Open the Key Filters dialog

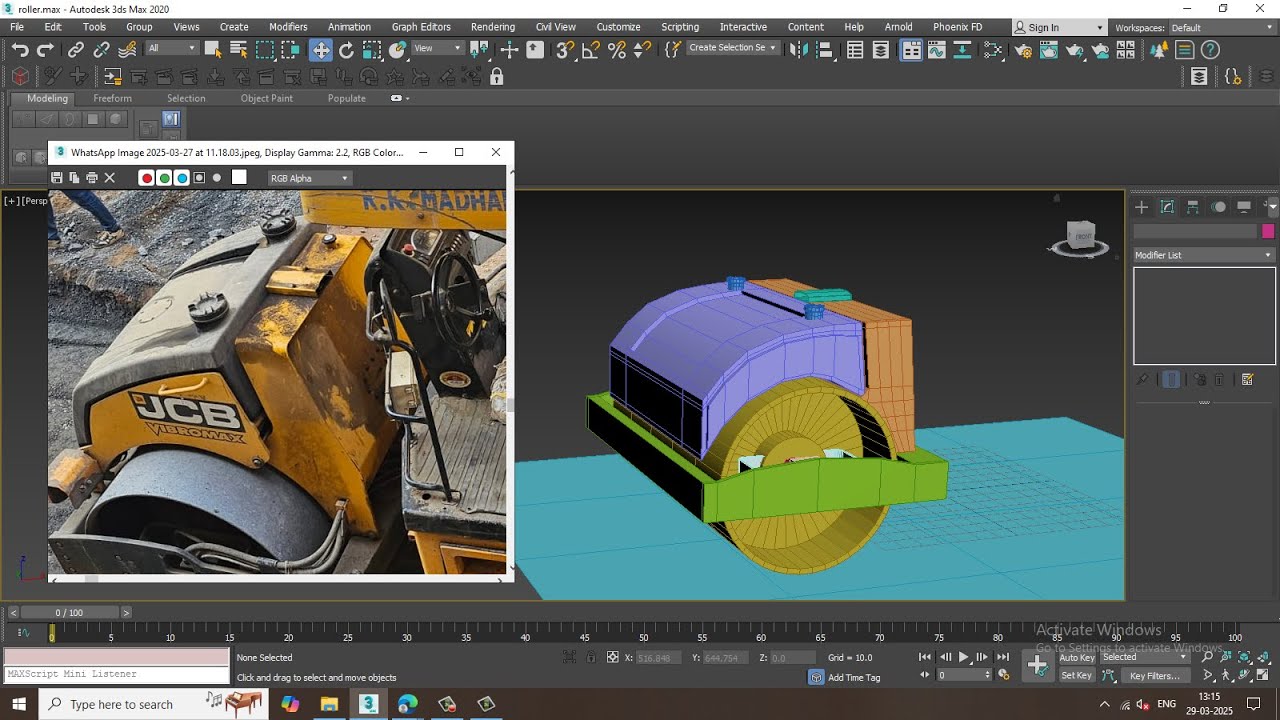pos(1155,676)
